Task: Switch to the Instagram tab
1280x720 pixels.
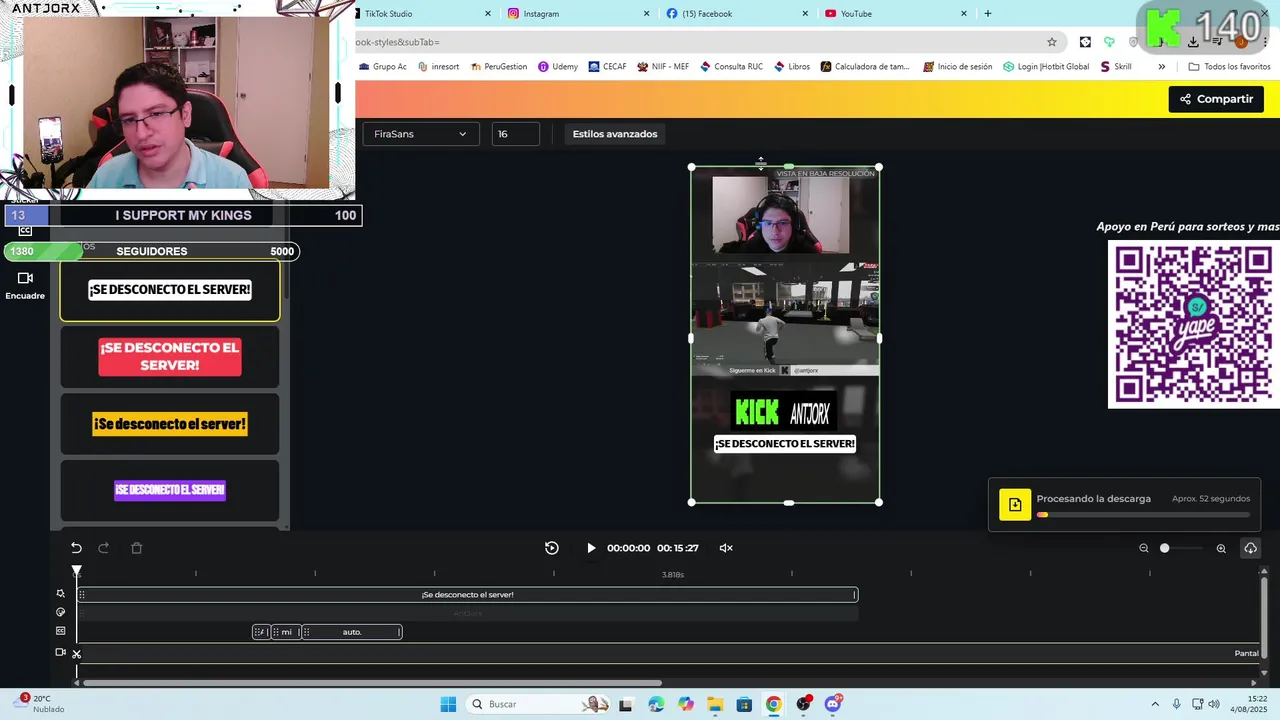Action: tap(577, 14)
